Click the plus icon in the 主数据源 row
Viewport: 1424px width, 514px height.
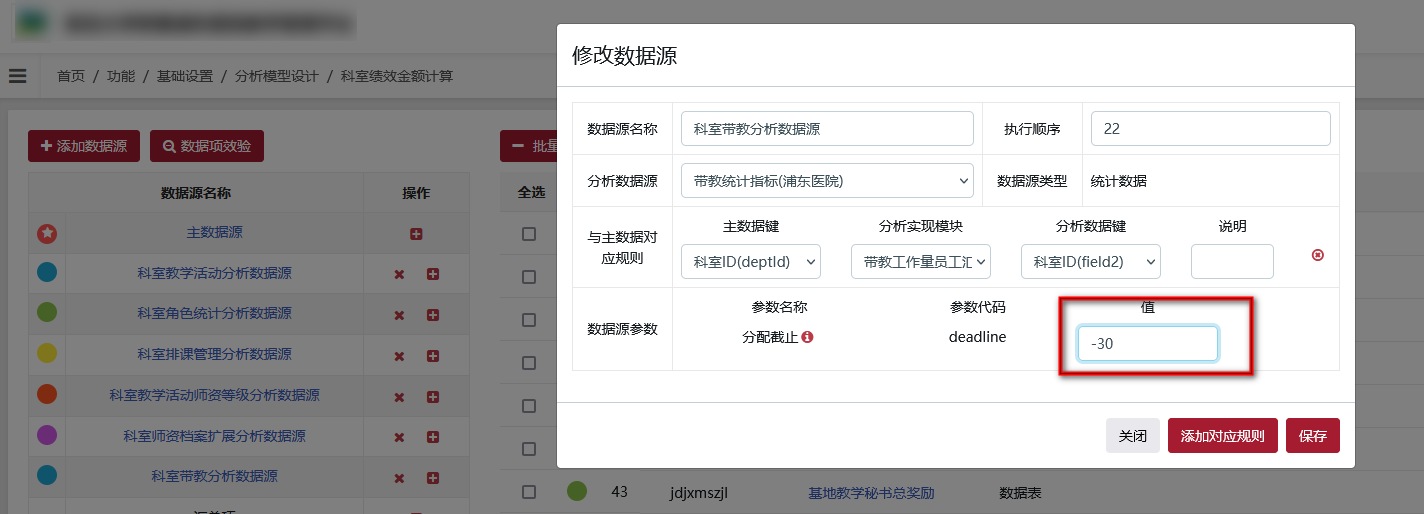416,233
